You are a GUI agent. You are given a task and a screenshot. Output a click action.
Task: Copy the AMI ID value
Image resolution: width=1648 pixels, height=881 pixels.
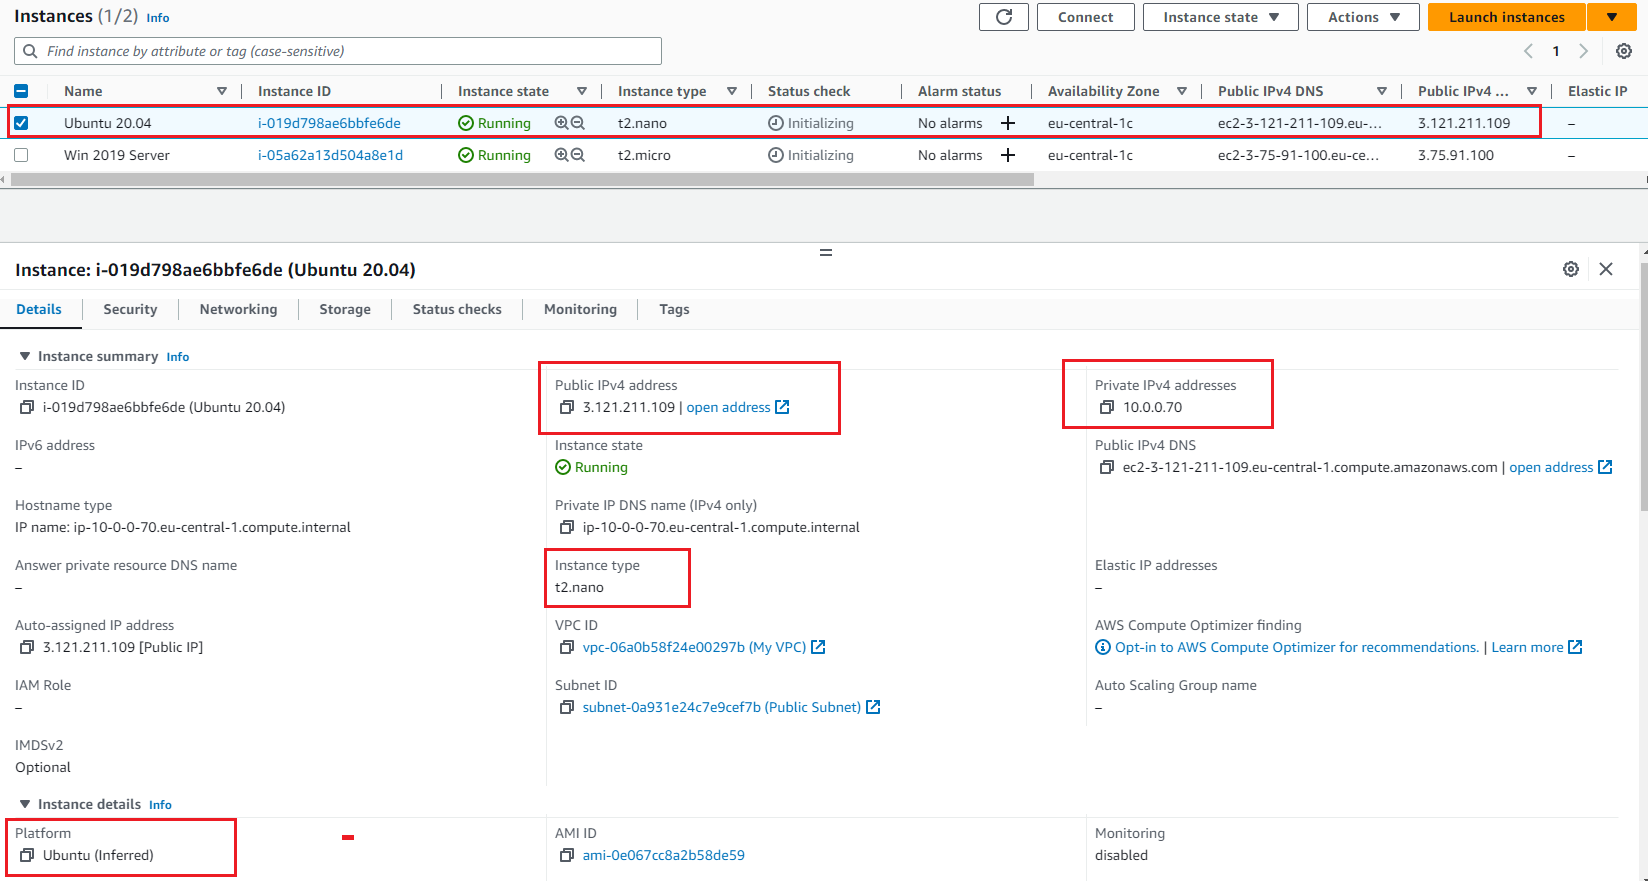567,855
